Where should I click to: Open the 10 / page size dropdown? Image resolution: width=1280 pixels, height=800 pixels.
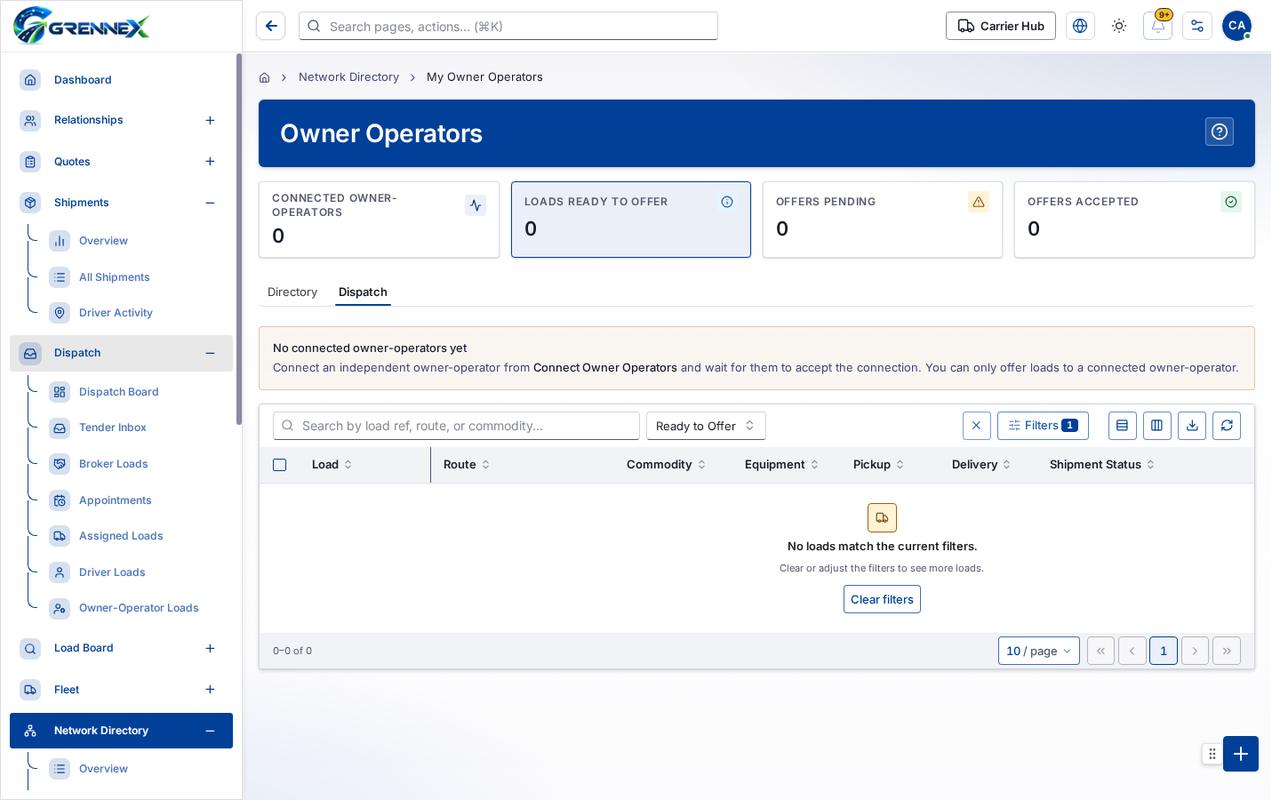(1039, 651)
